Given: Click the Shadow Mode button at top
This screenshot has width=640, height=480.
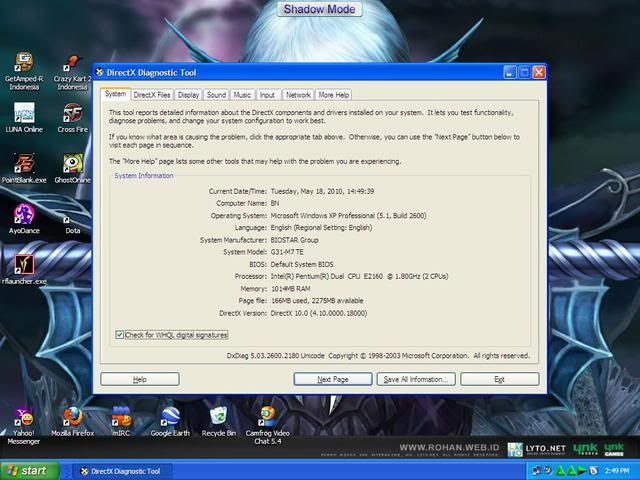Looking at the screenshot, I should tap(320, 9).
